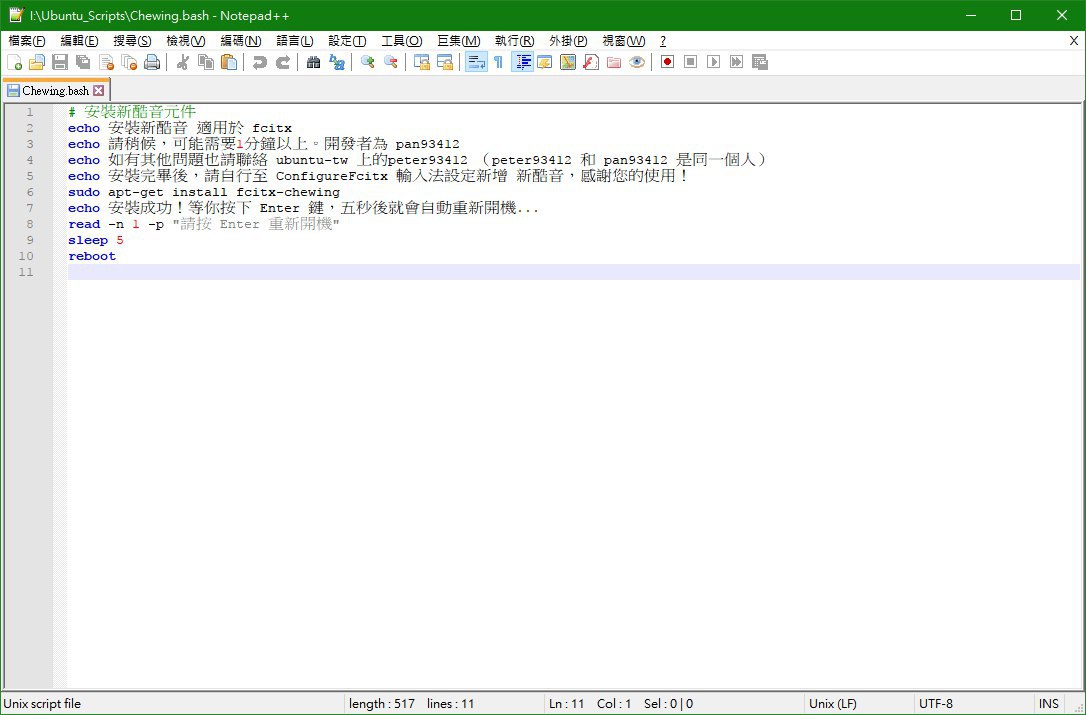Toggle synchronize horizontal scrolling
This screenshot has width=1086, height=715.
445,62
